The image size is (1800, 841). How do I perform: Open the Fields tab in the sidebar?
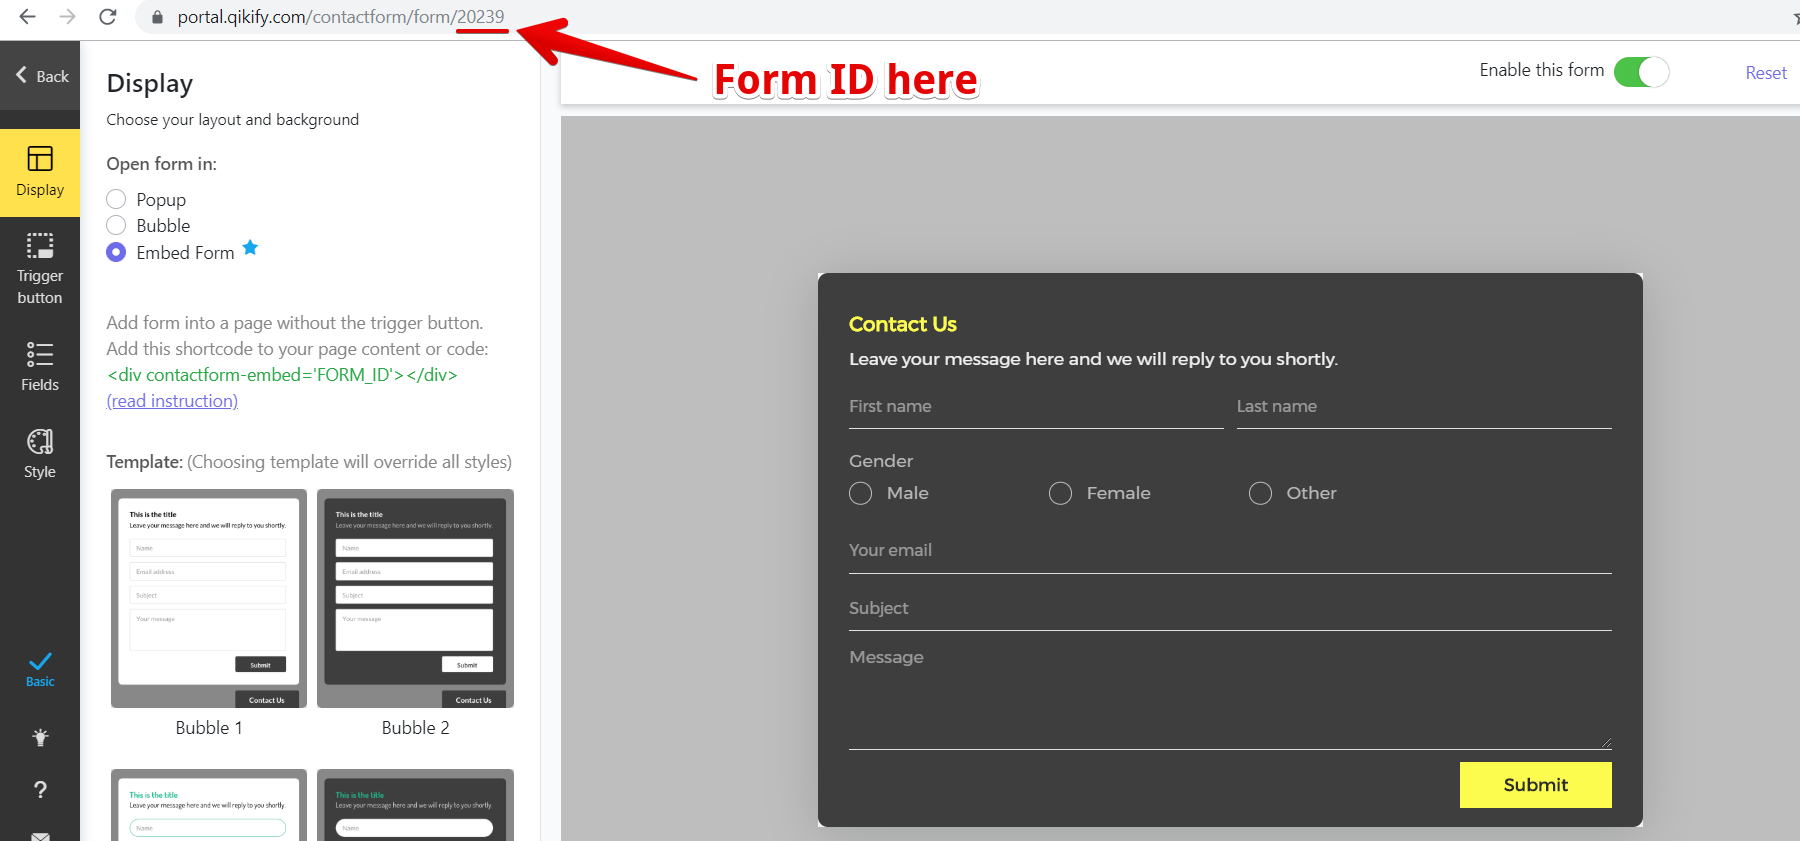click(40, 366)
